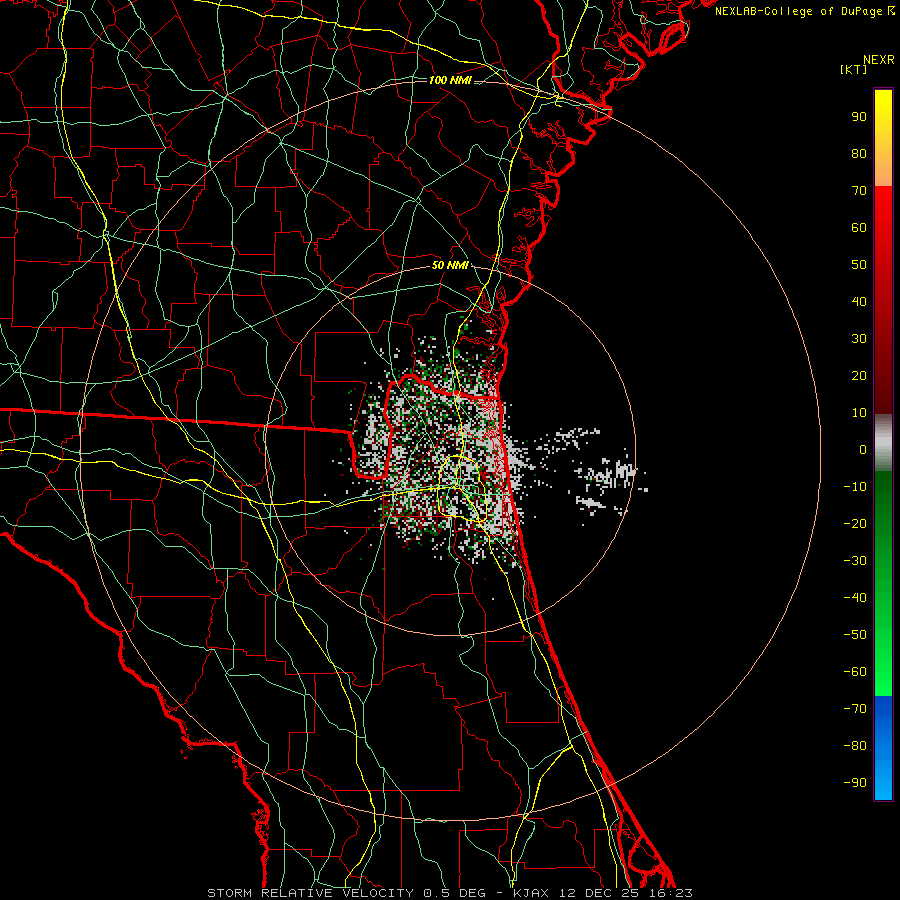The height and width of the screenshot is (900, 900).
Task: Click the -40 value on the velocity scale
Action: [855, 598]
